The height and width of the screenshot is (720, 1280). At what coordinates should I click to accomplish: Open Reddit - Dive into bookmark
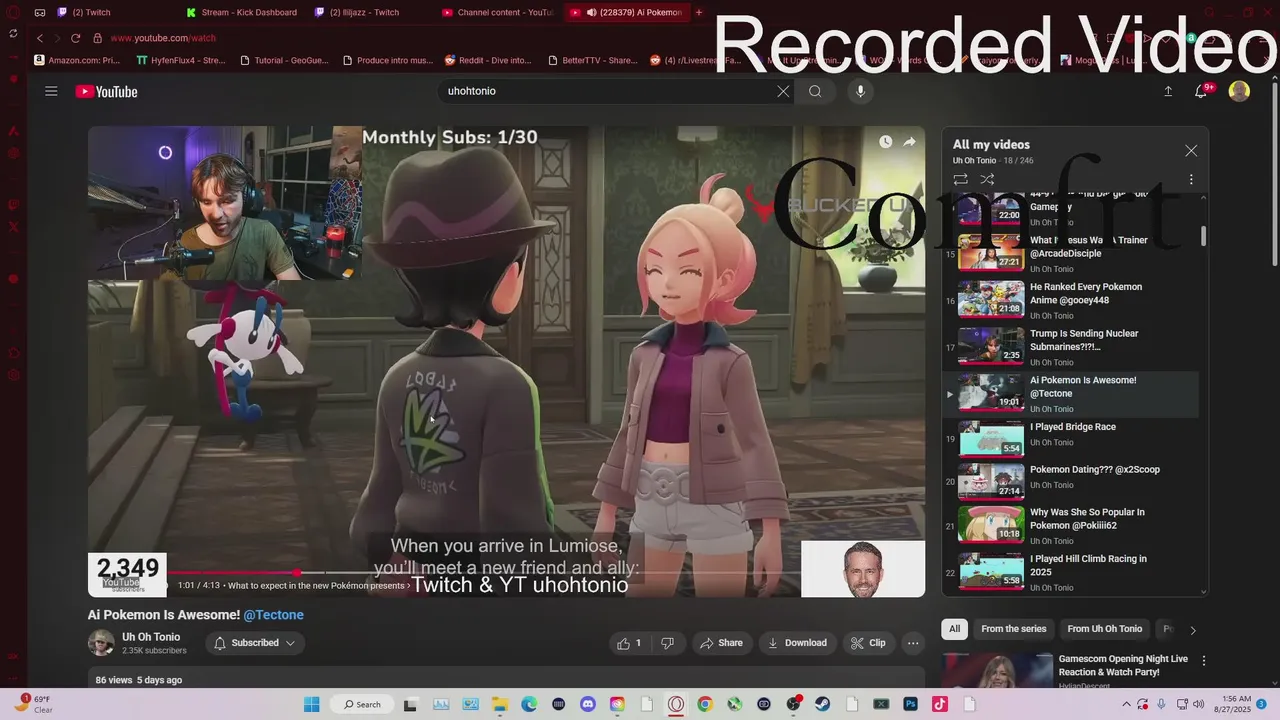pyautogui.click(x=488, y=60)
